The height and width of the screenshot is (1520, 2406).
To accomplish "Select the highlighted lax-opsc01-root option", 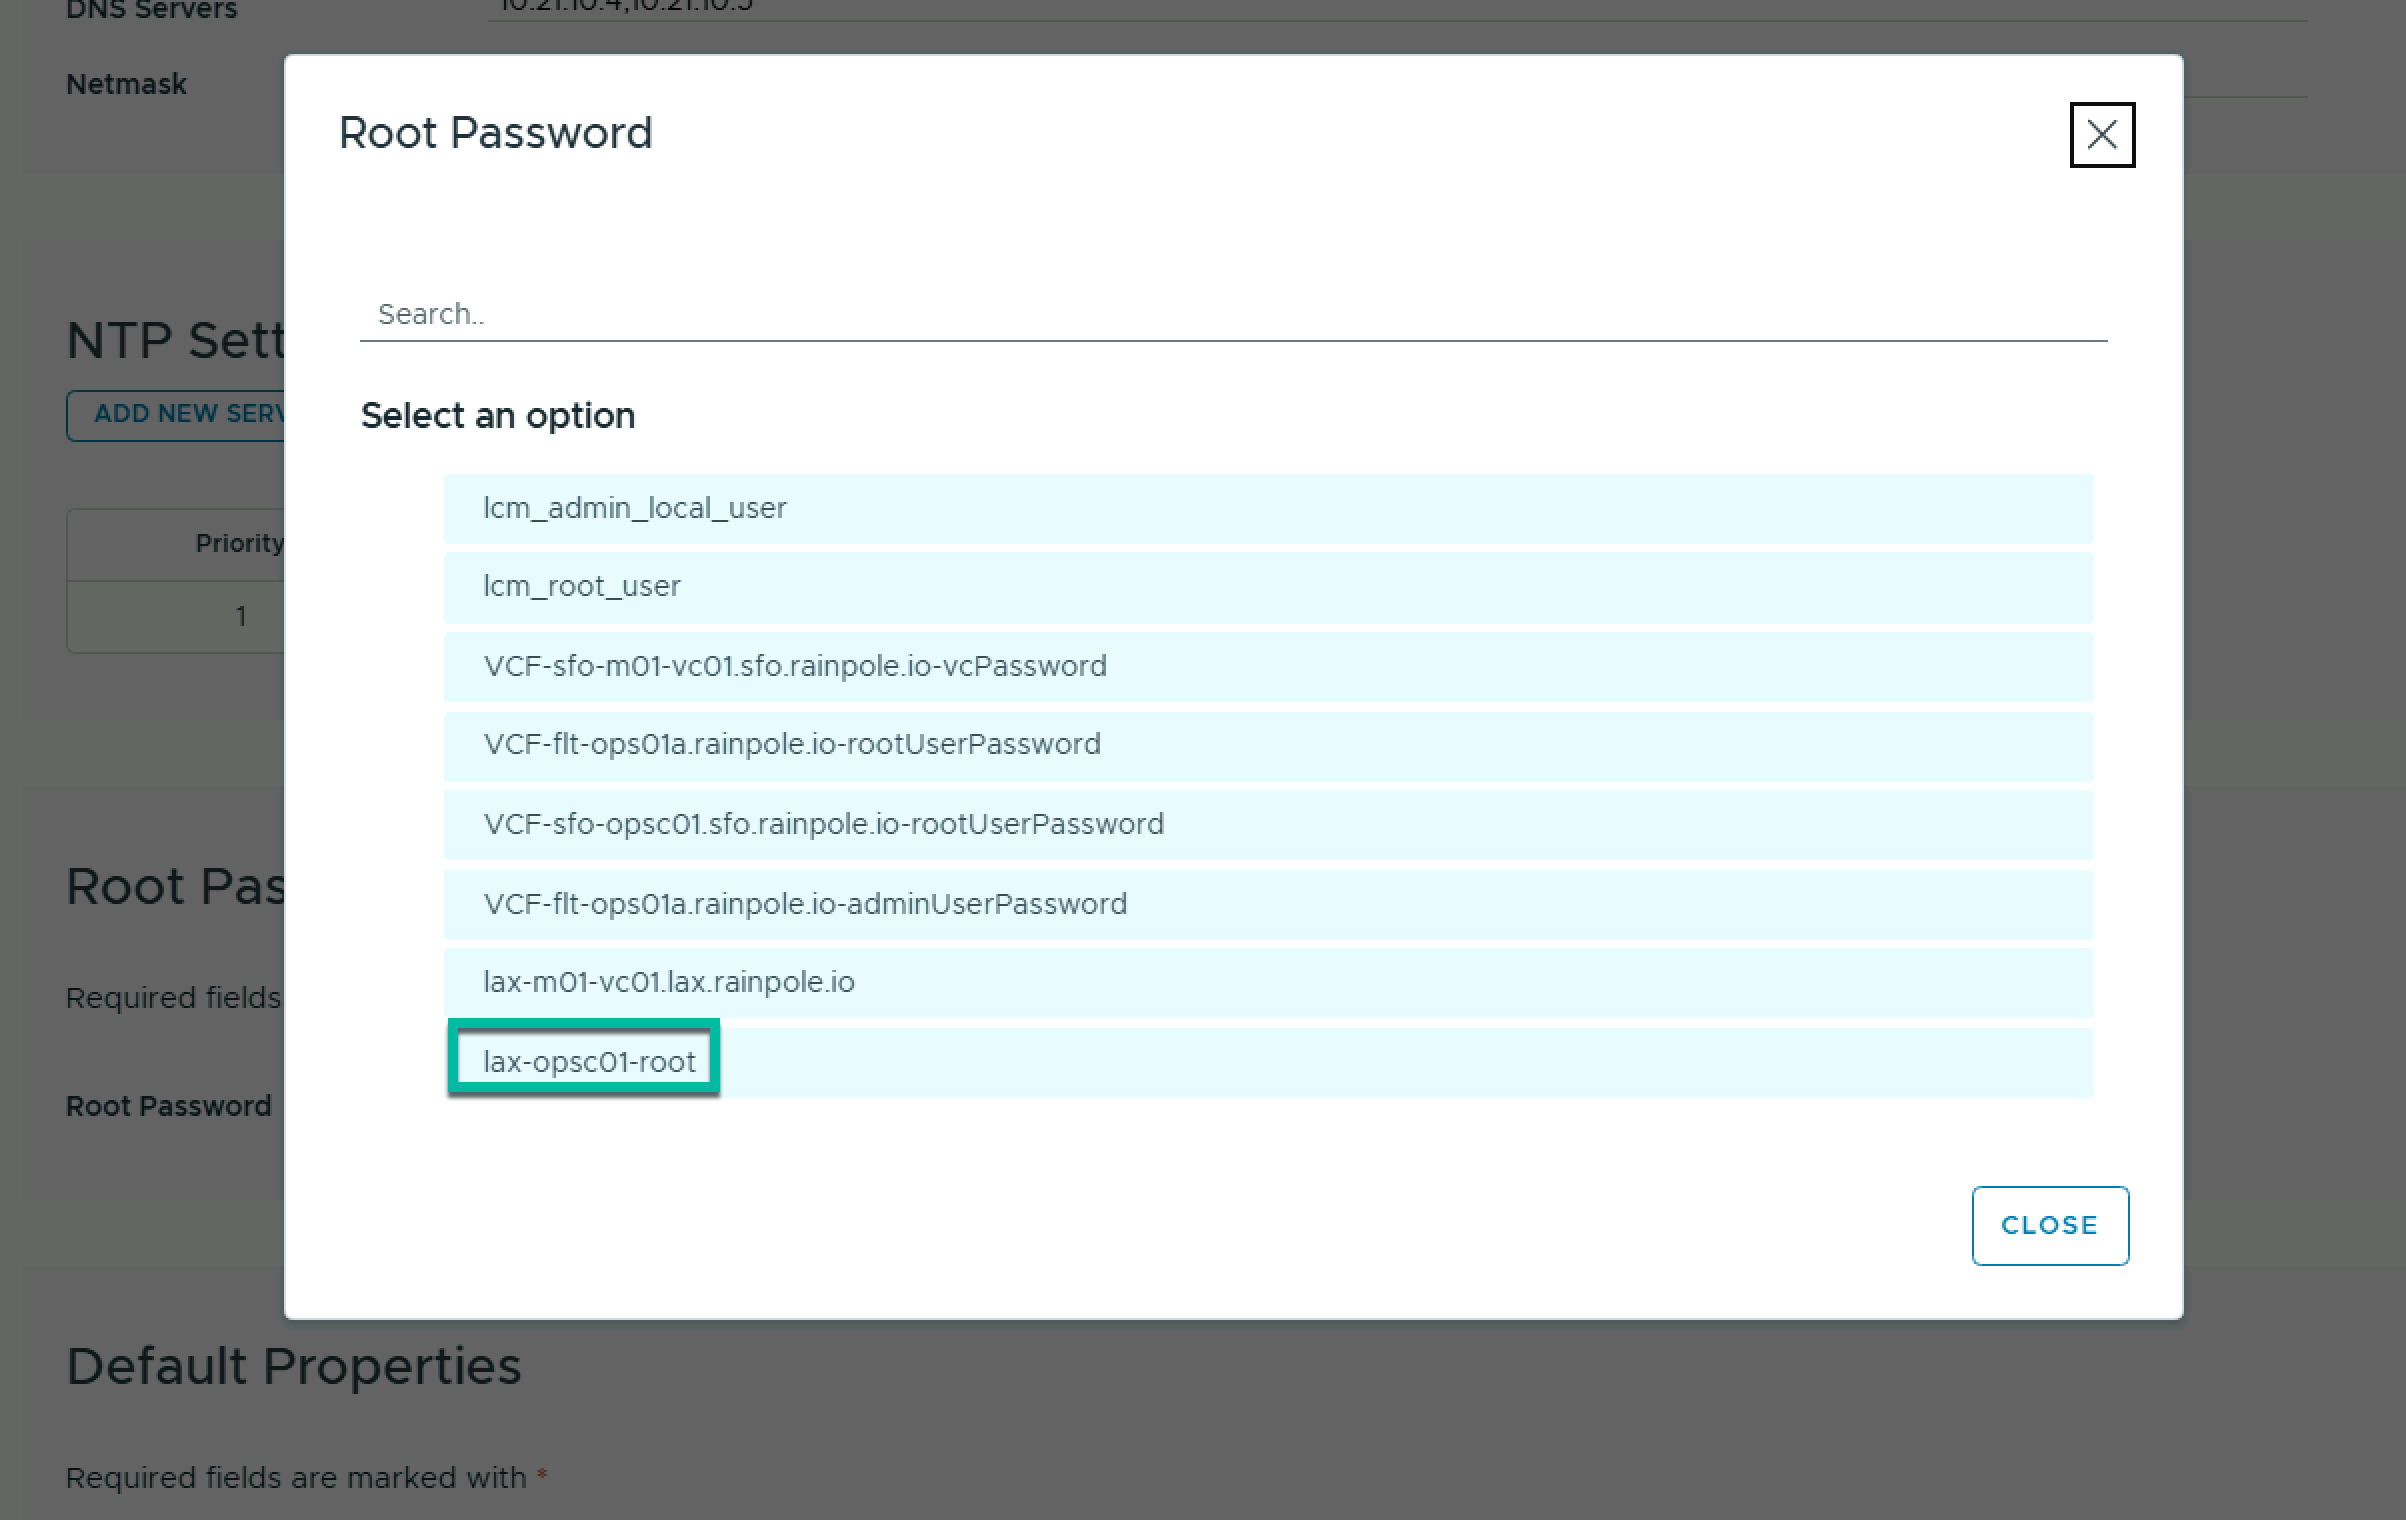I will [589, 1061].
